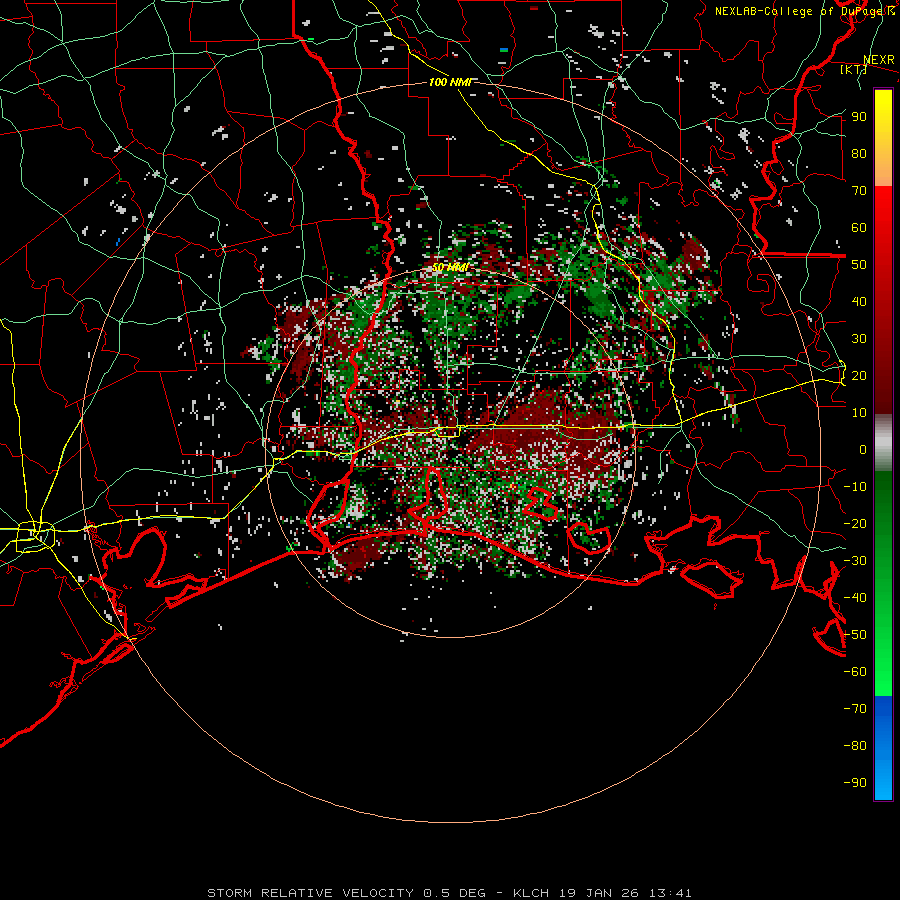Screen dimensions: 900x900
Task: Click the blue segment of the color bar
Action: (883, 748)
